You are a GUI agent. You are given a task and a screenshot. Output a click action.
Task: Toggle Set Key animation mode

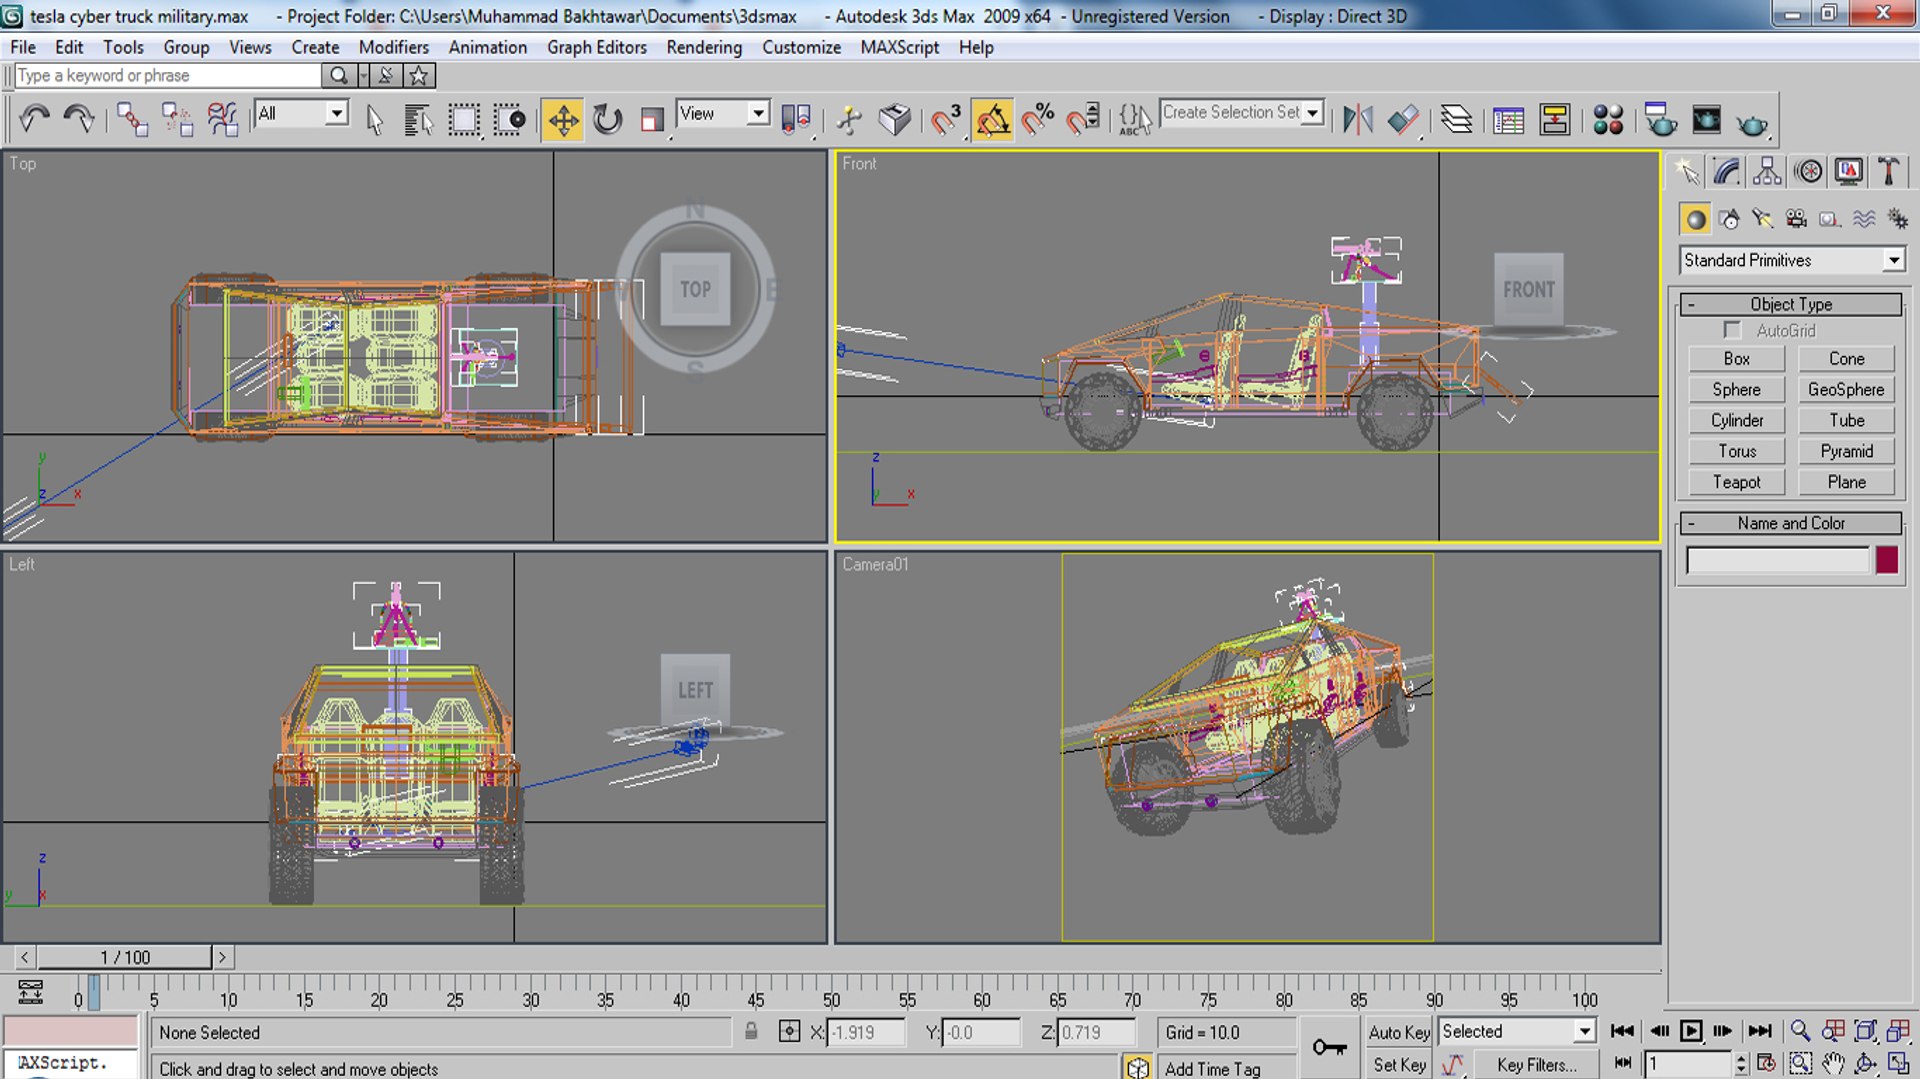click(x=1399, y=1065)
